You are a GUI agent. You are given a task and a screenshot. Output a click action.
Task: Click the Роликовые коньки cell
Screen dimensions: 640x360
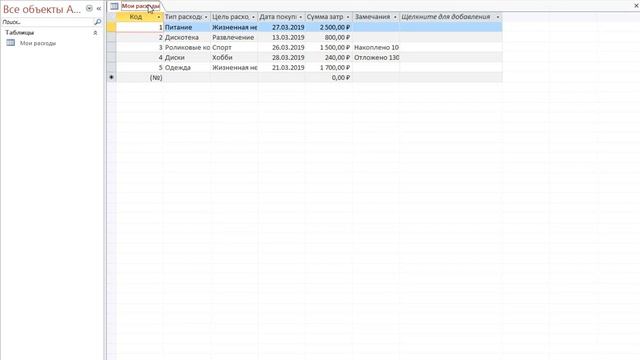pyautogui.click(x=187, y=47)
